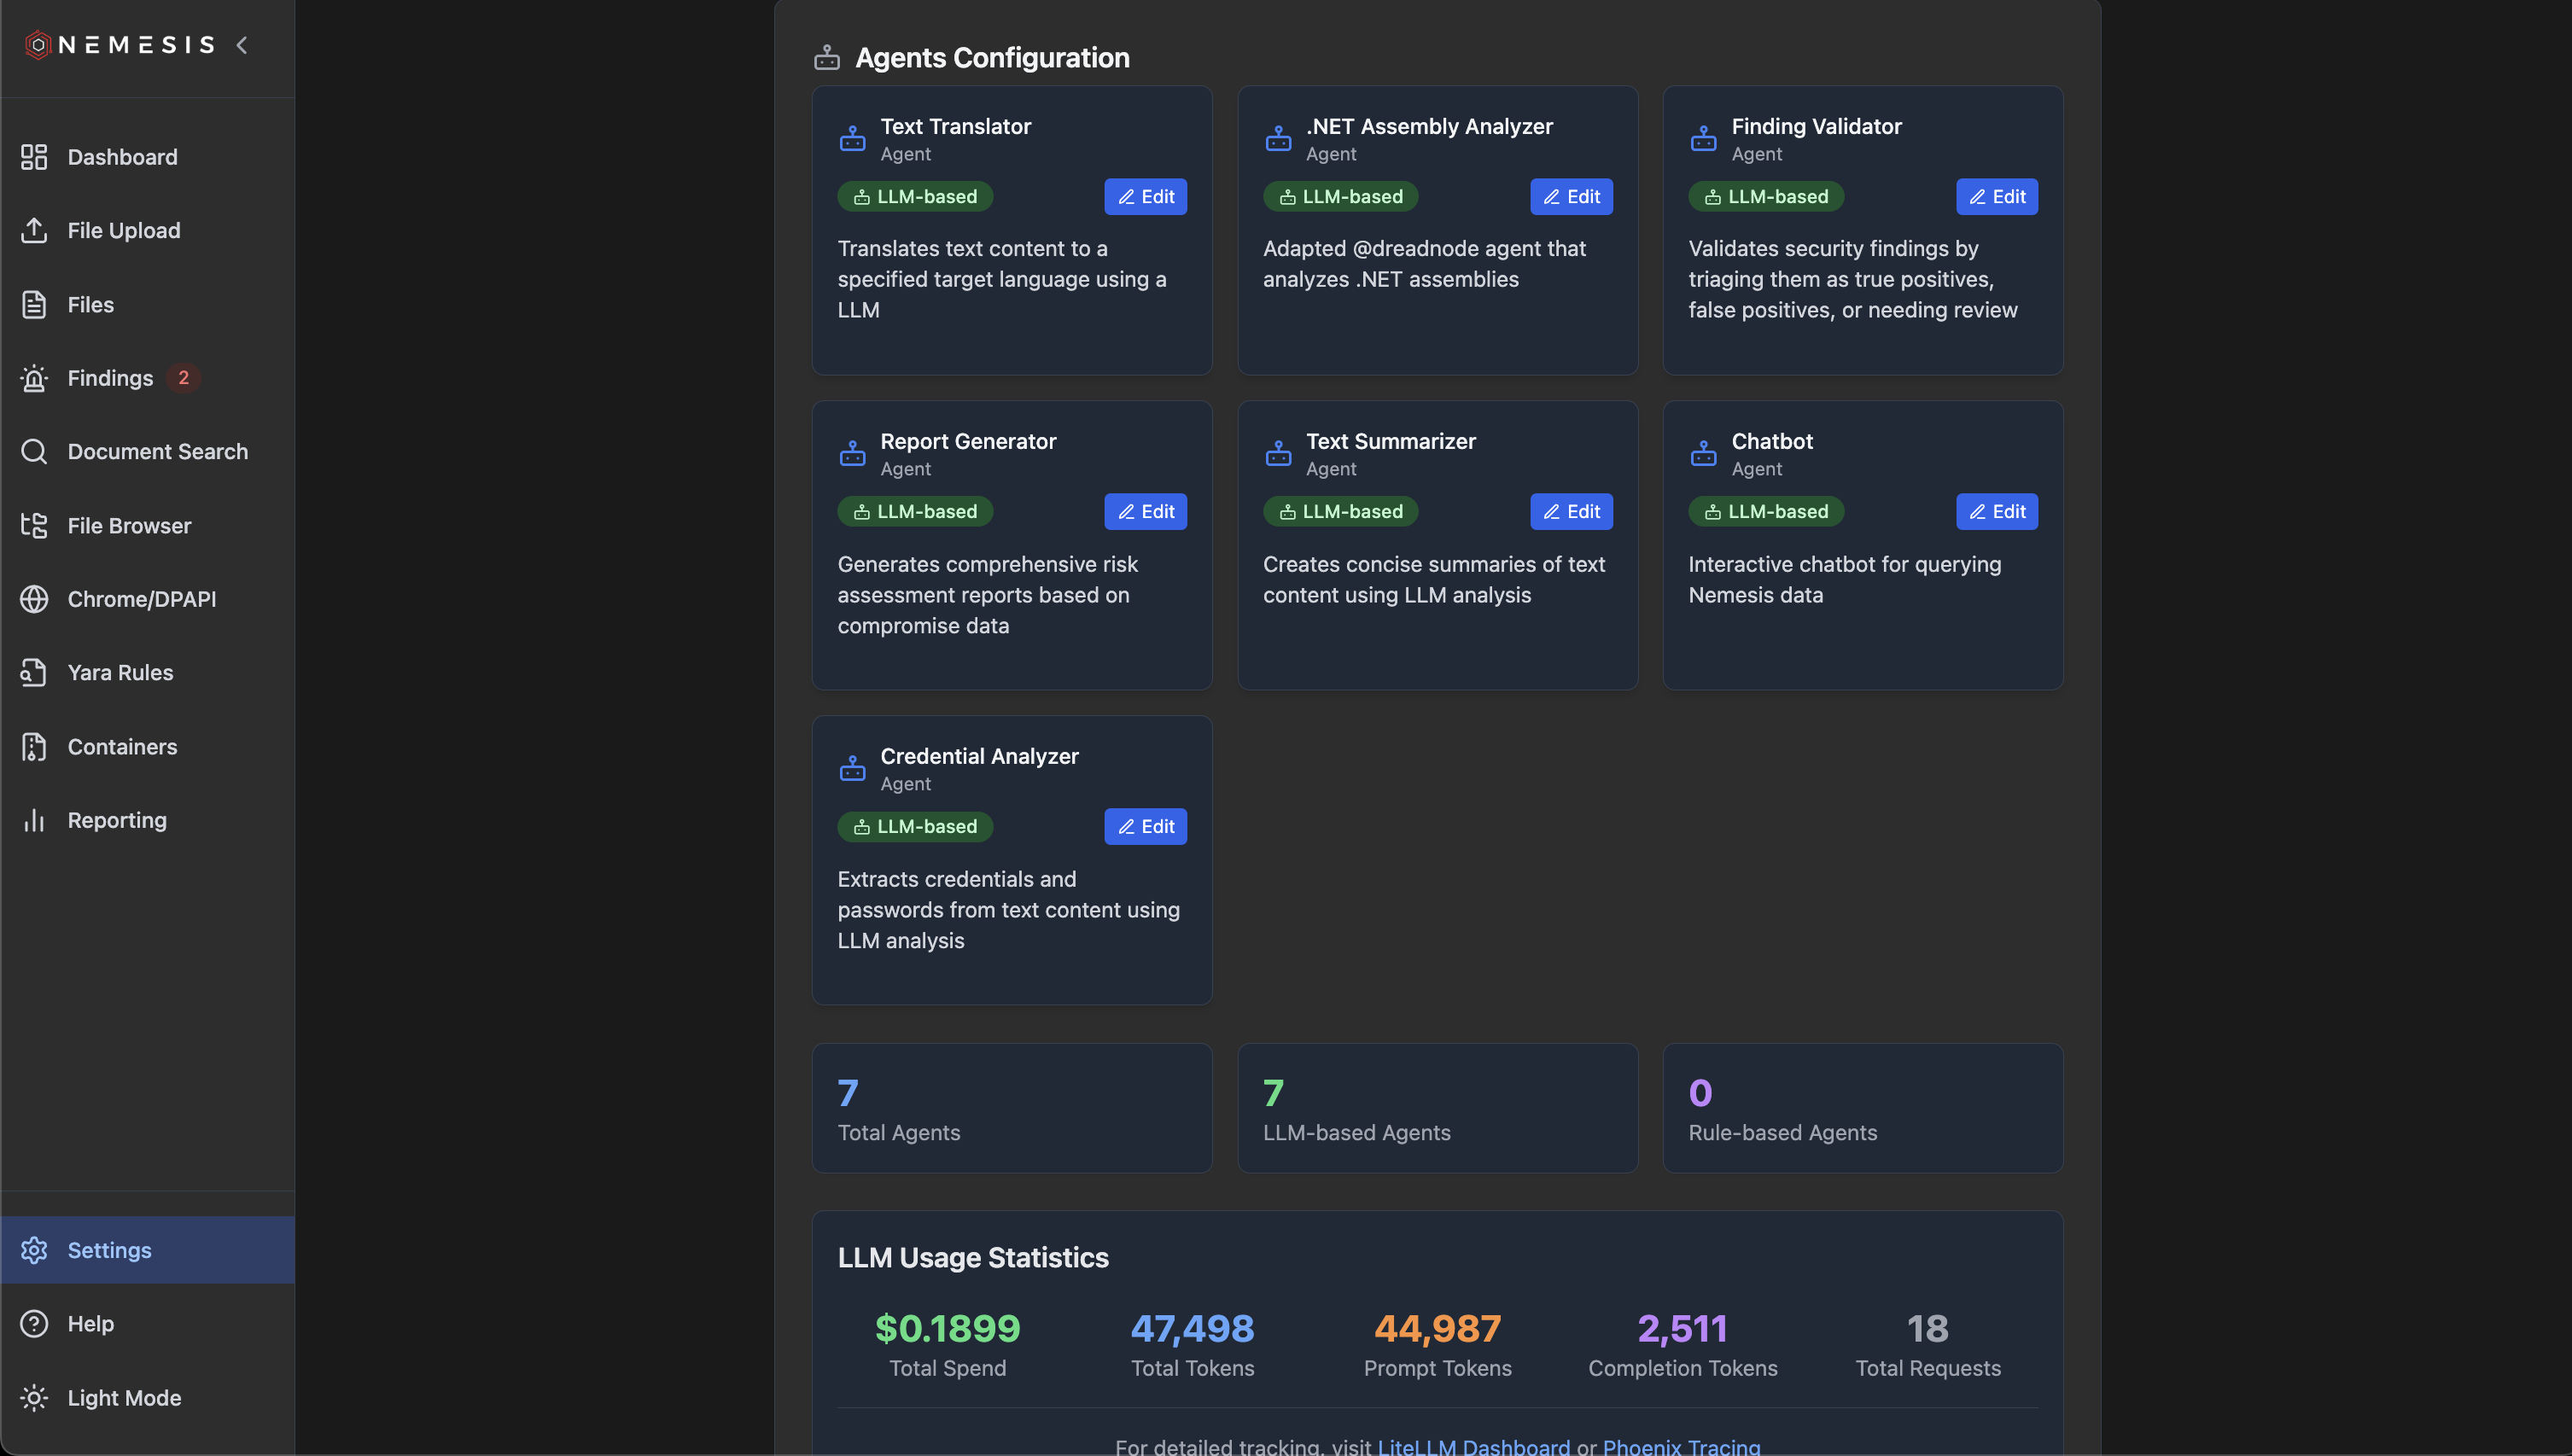Open the LiteLLM Dashboard link
The image size is (2572, 1456).
(x=1473, y=1446)
